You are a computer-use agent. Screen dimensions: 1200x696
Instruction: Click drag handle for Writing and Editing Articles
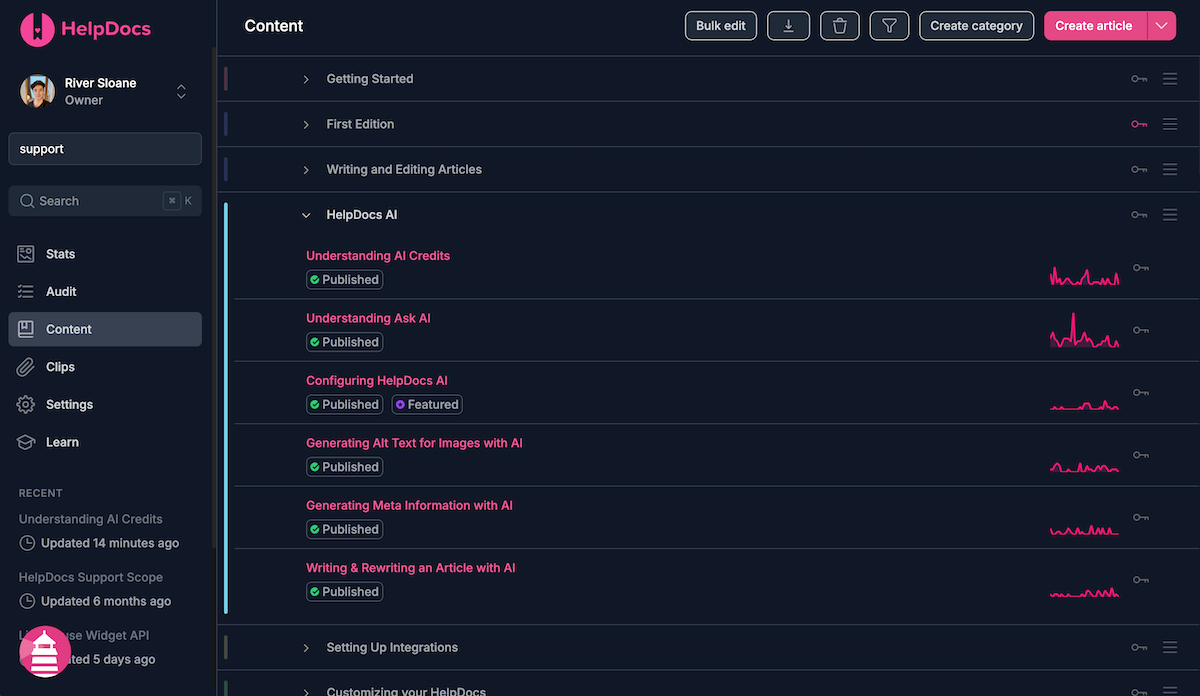1170,170
